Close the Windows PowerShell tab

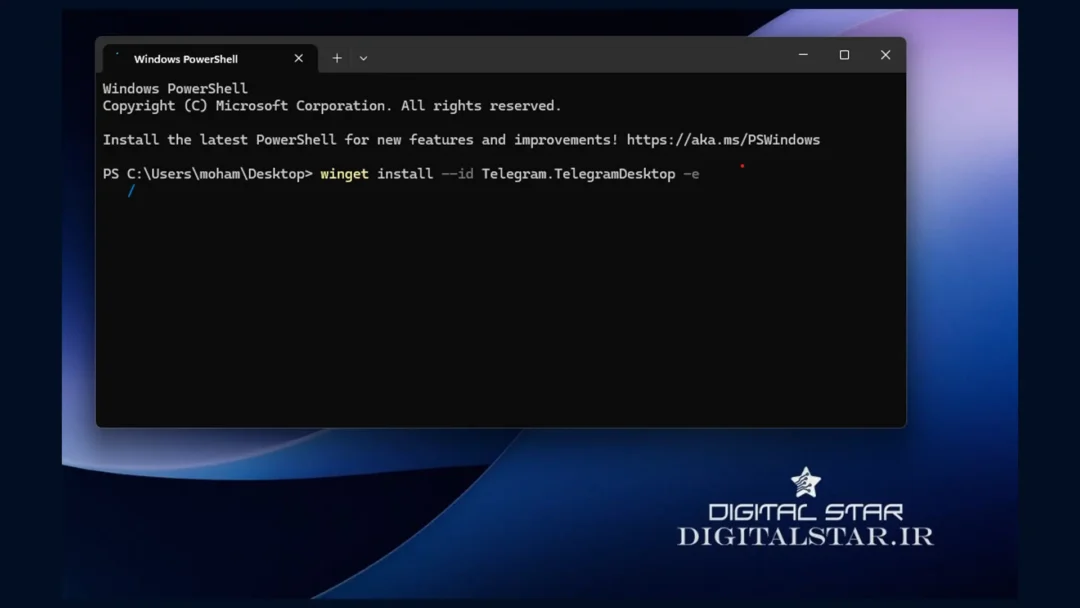[298, 58]
